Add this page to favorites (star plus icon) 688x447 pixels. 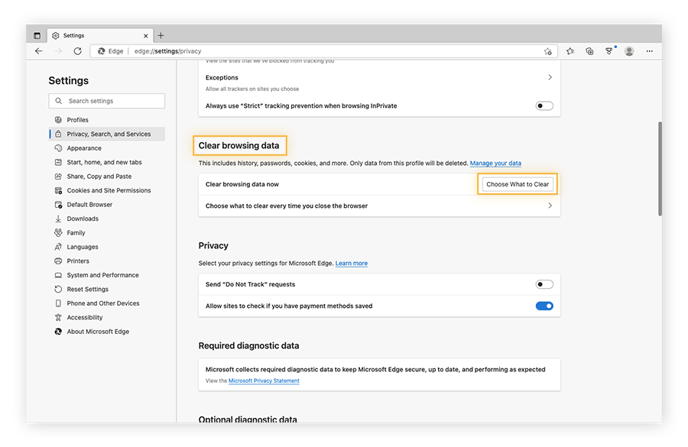[548, 51]
